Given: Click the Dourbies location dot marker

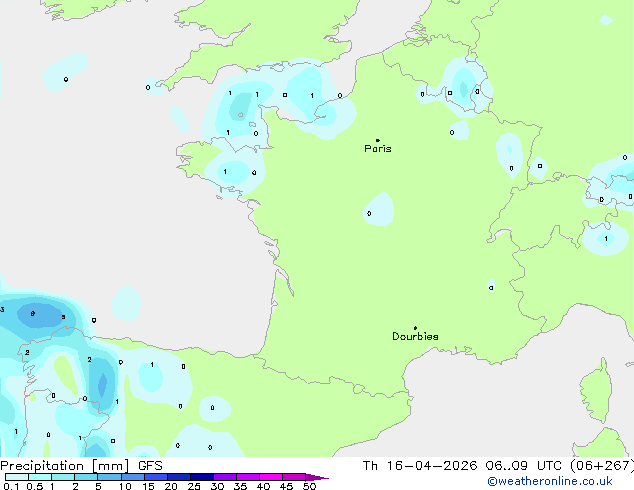Looking at the screenshot, I should point(415,328).
